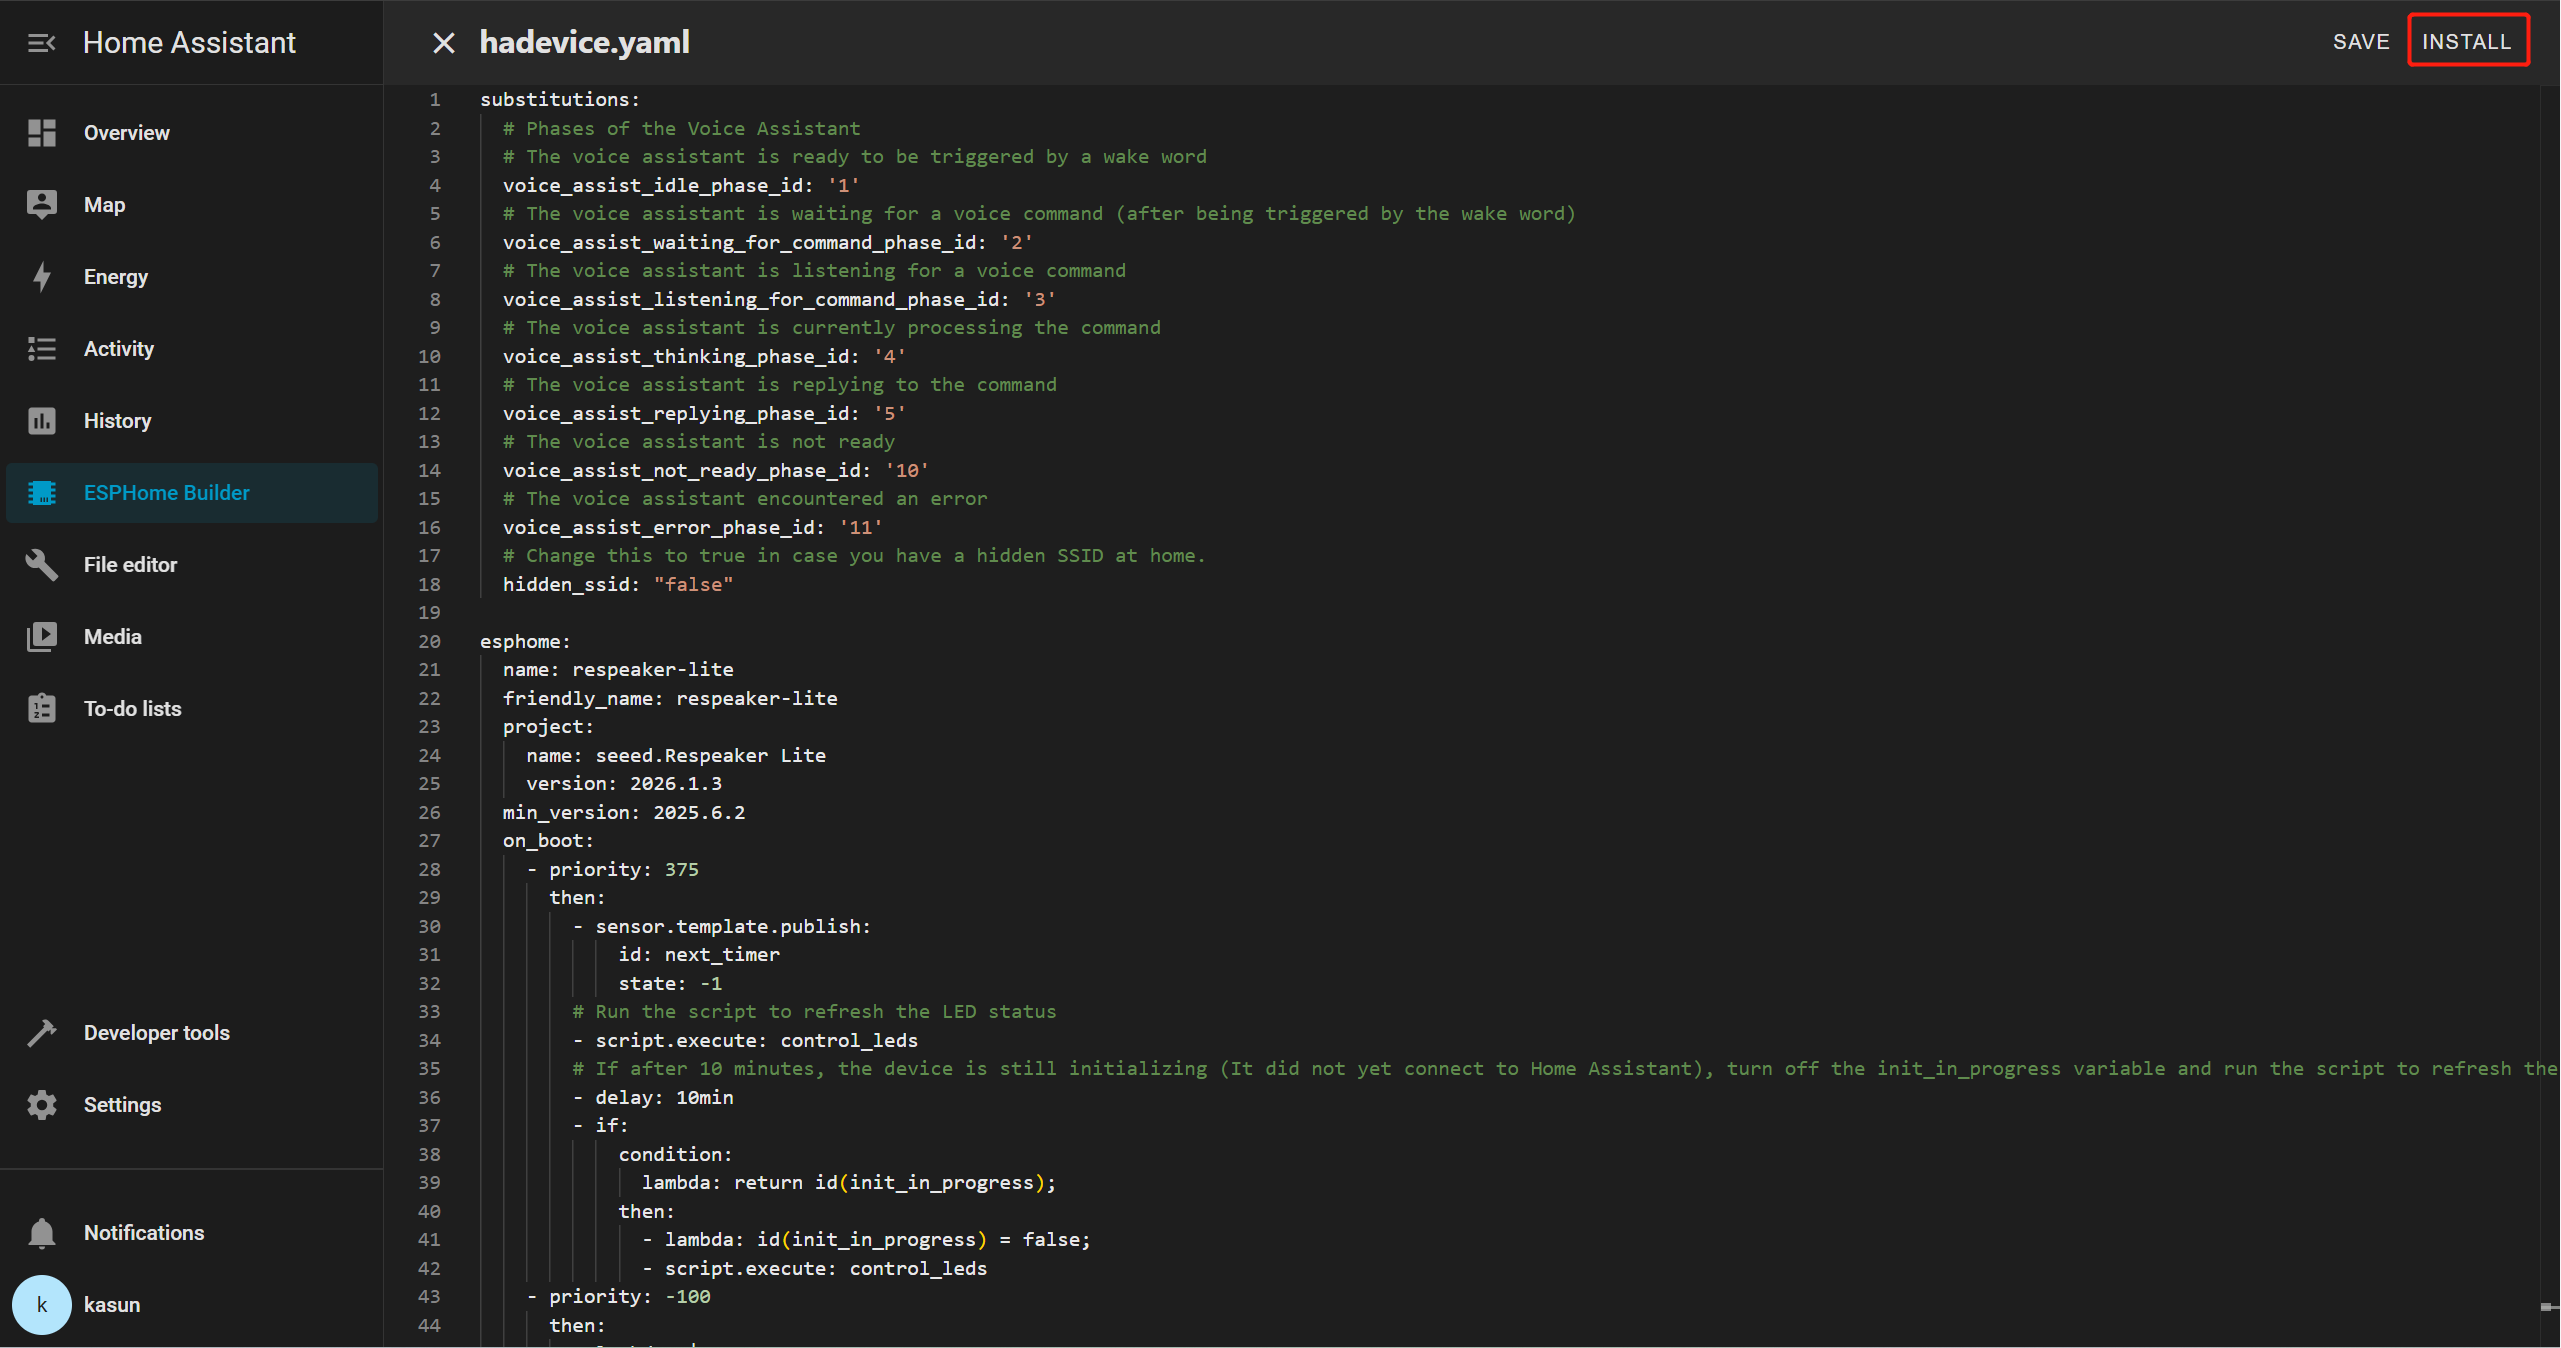Close the hadevice.yaml editor
This screenshot has height=1348, width=2561.
pyautogui.click(x=443, y=43)
